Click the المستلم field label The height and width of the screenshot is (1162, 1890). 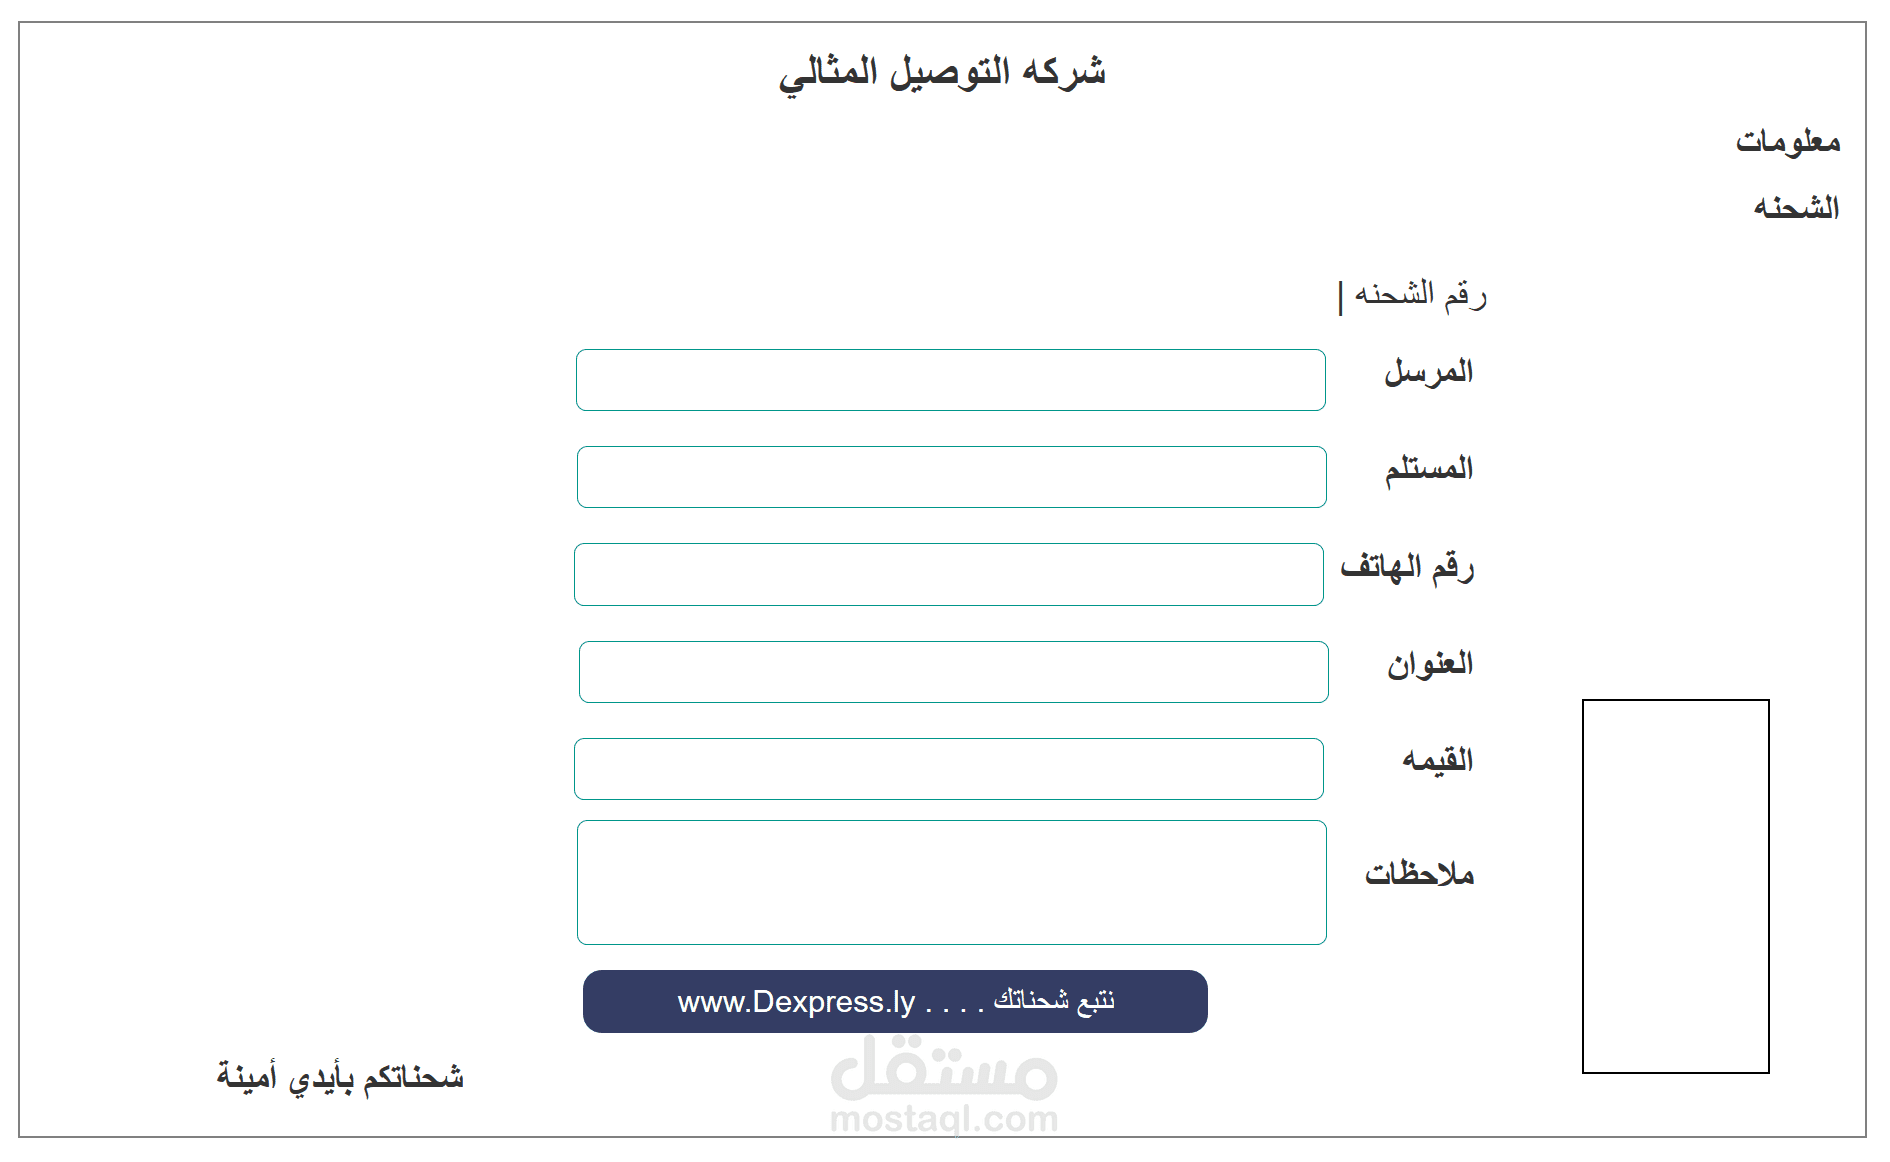(1434, 469)
